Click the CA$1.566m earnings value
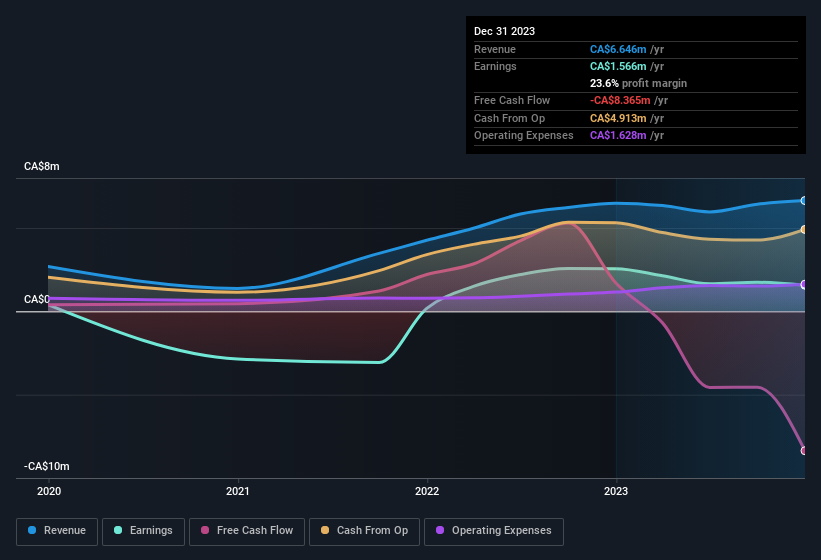This screenshot has height=560, width=821. click(x=618, y=66)
